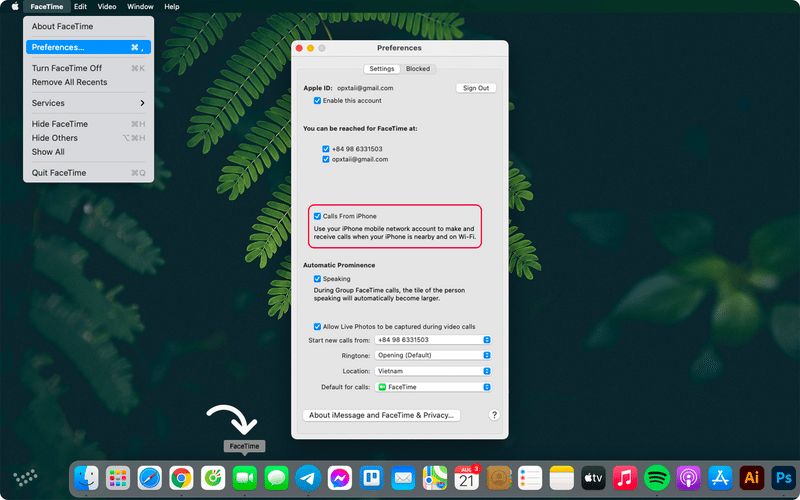The height and width of the screenshot is (500, 800).
Task: Toggle Calls From iPhone checkbox
Action: coord(317,216)
